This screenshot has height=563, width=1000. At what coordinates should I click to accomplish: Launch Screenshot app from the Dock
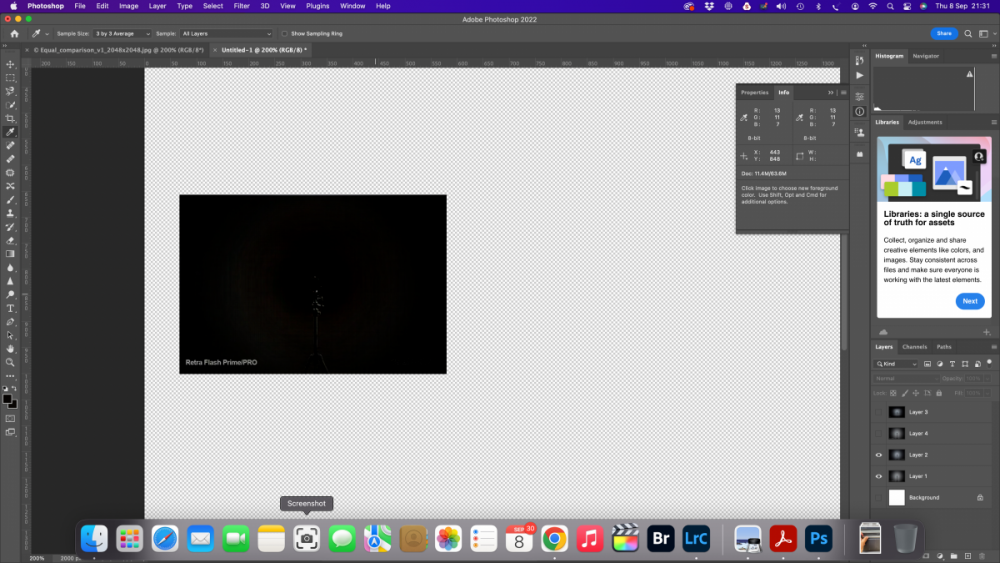(x=307, y=539)
